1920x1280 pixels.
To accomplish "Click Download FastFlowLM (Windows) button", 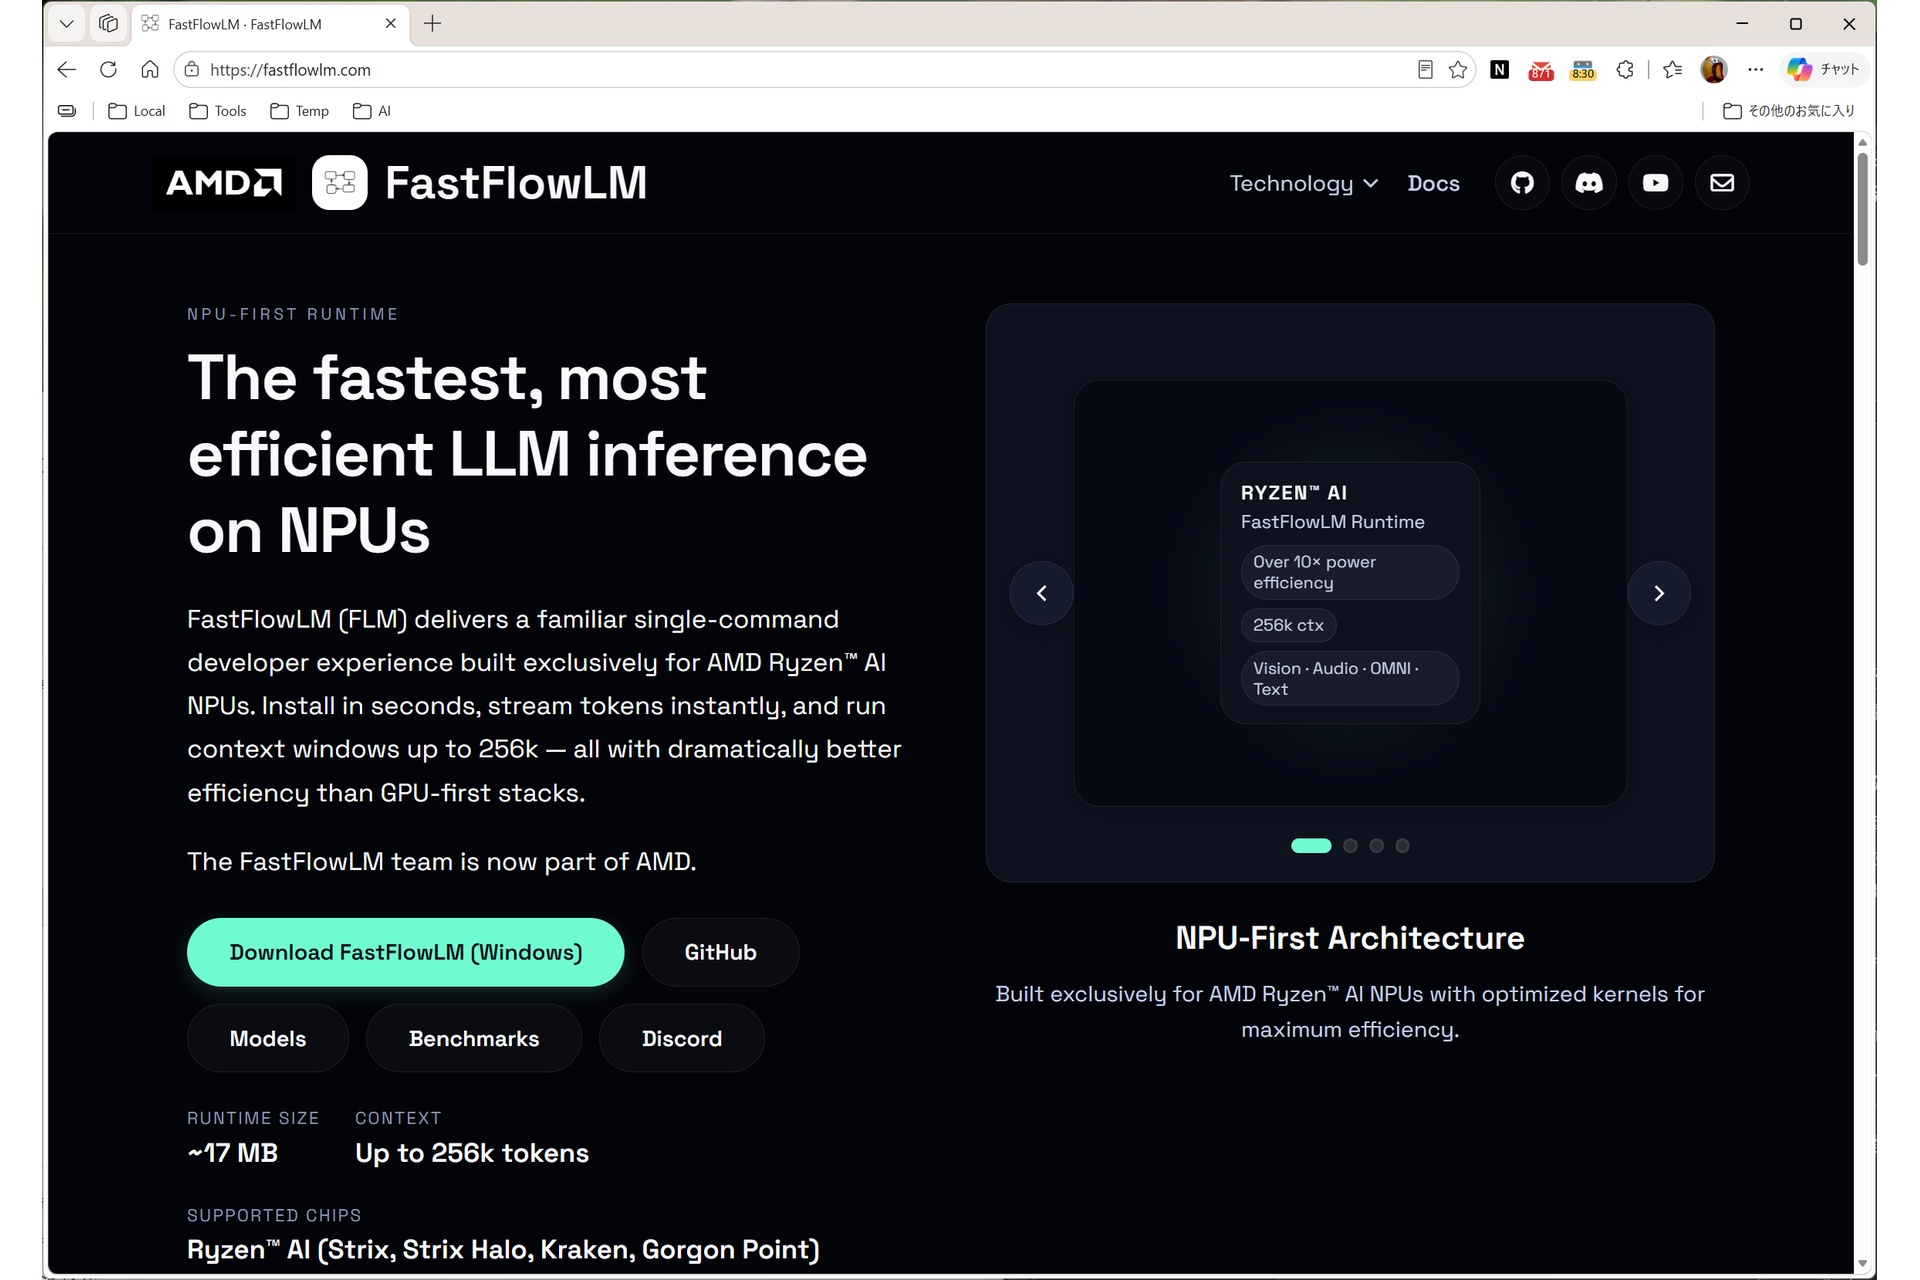I will pyautogui.click(x=405, y=952).
